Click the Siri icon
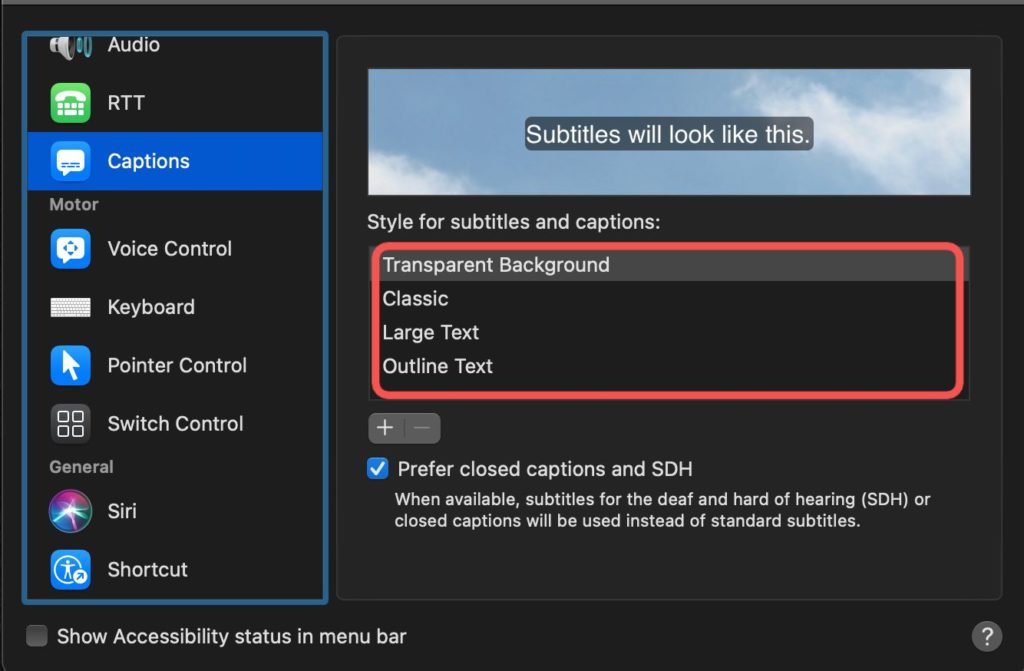1024x671 pixels. [x=71, y=511]
